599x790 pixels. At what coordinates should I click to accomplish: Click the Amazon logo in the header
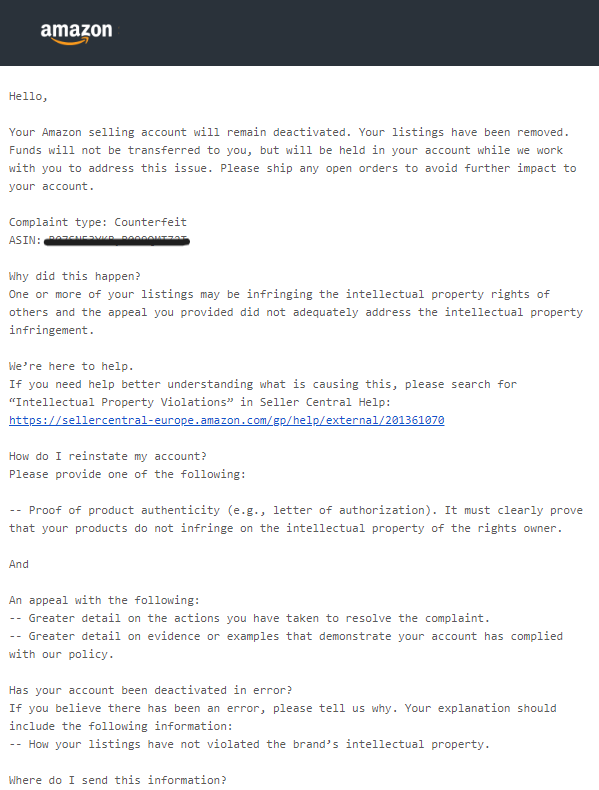point(77,33)
